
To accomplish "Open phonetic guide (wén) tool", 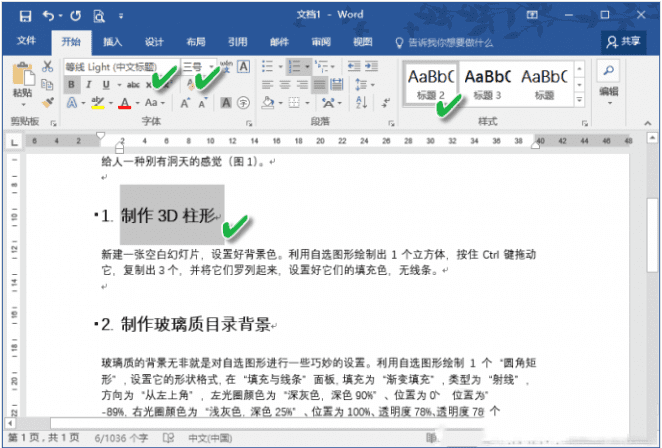I will 226,66.
